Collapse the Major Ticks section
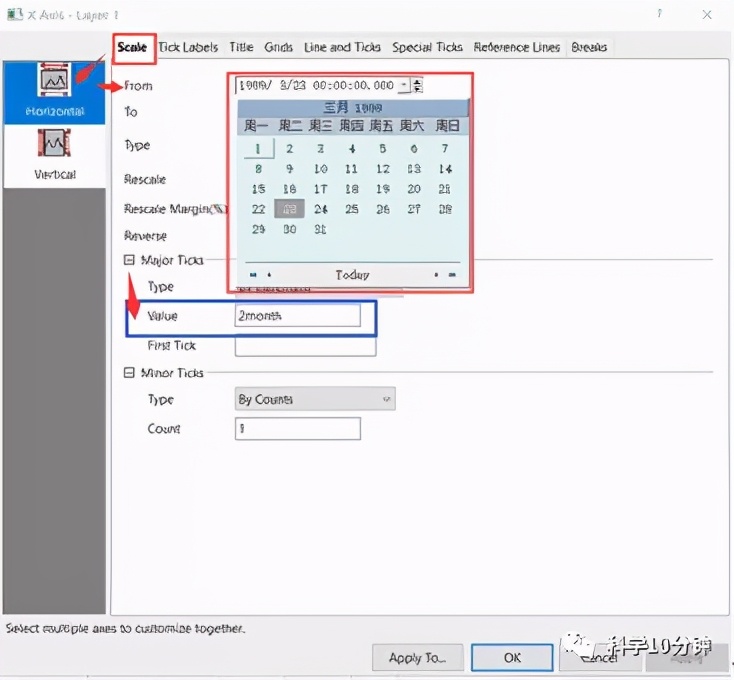This screenshot has height=680, width=734. click(129, 260)
